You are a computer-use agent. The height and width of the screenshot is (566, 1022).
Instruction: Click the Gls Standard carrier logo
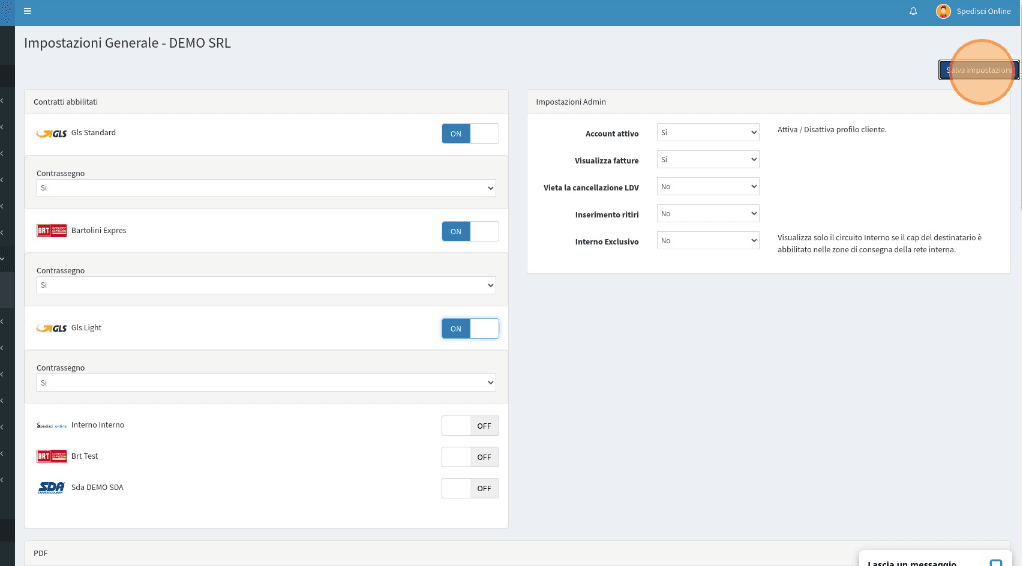51,133
